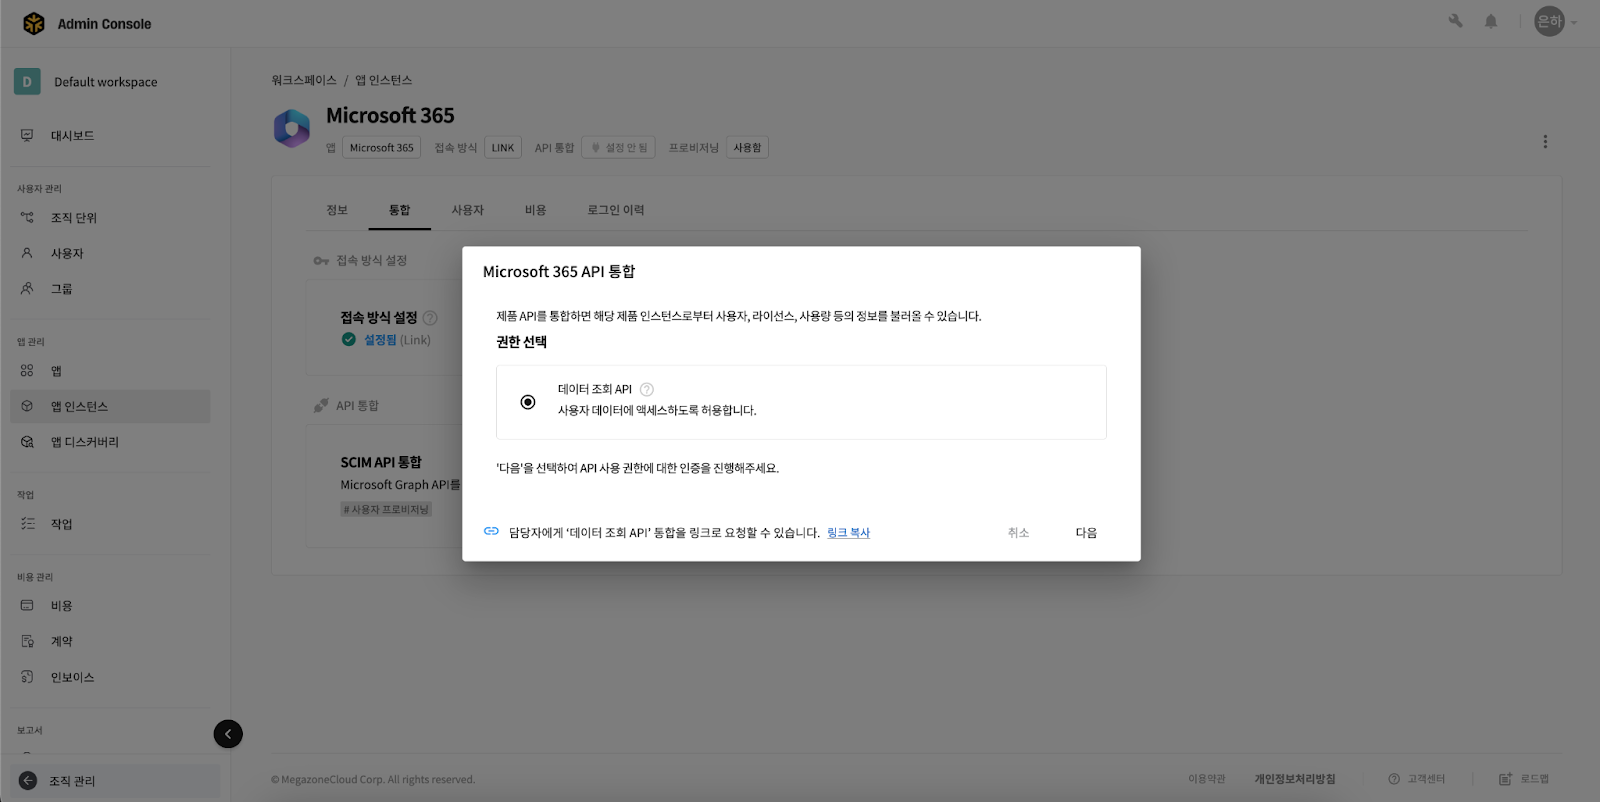
Task: Open the notifications bell
Action: (1491, 21)
